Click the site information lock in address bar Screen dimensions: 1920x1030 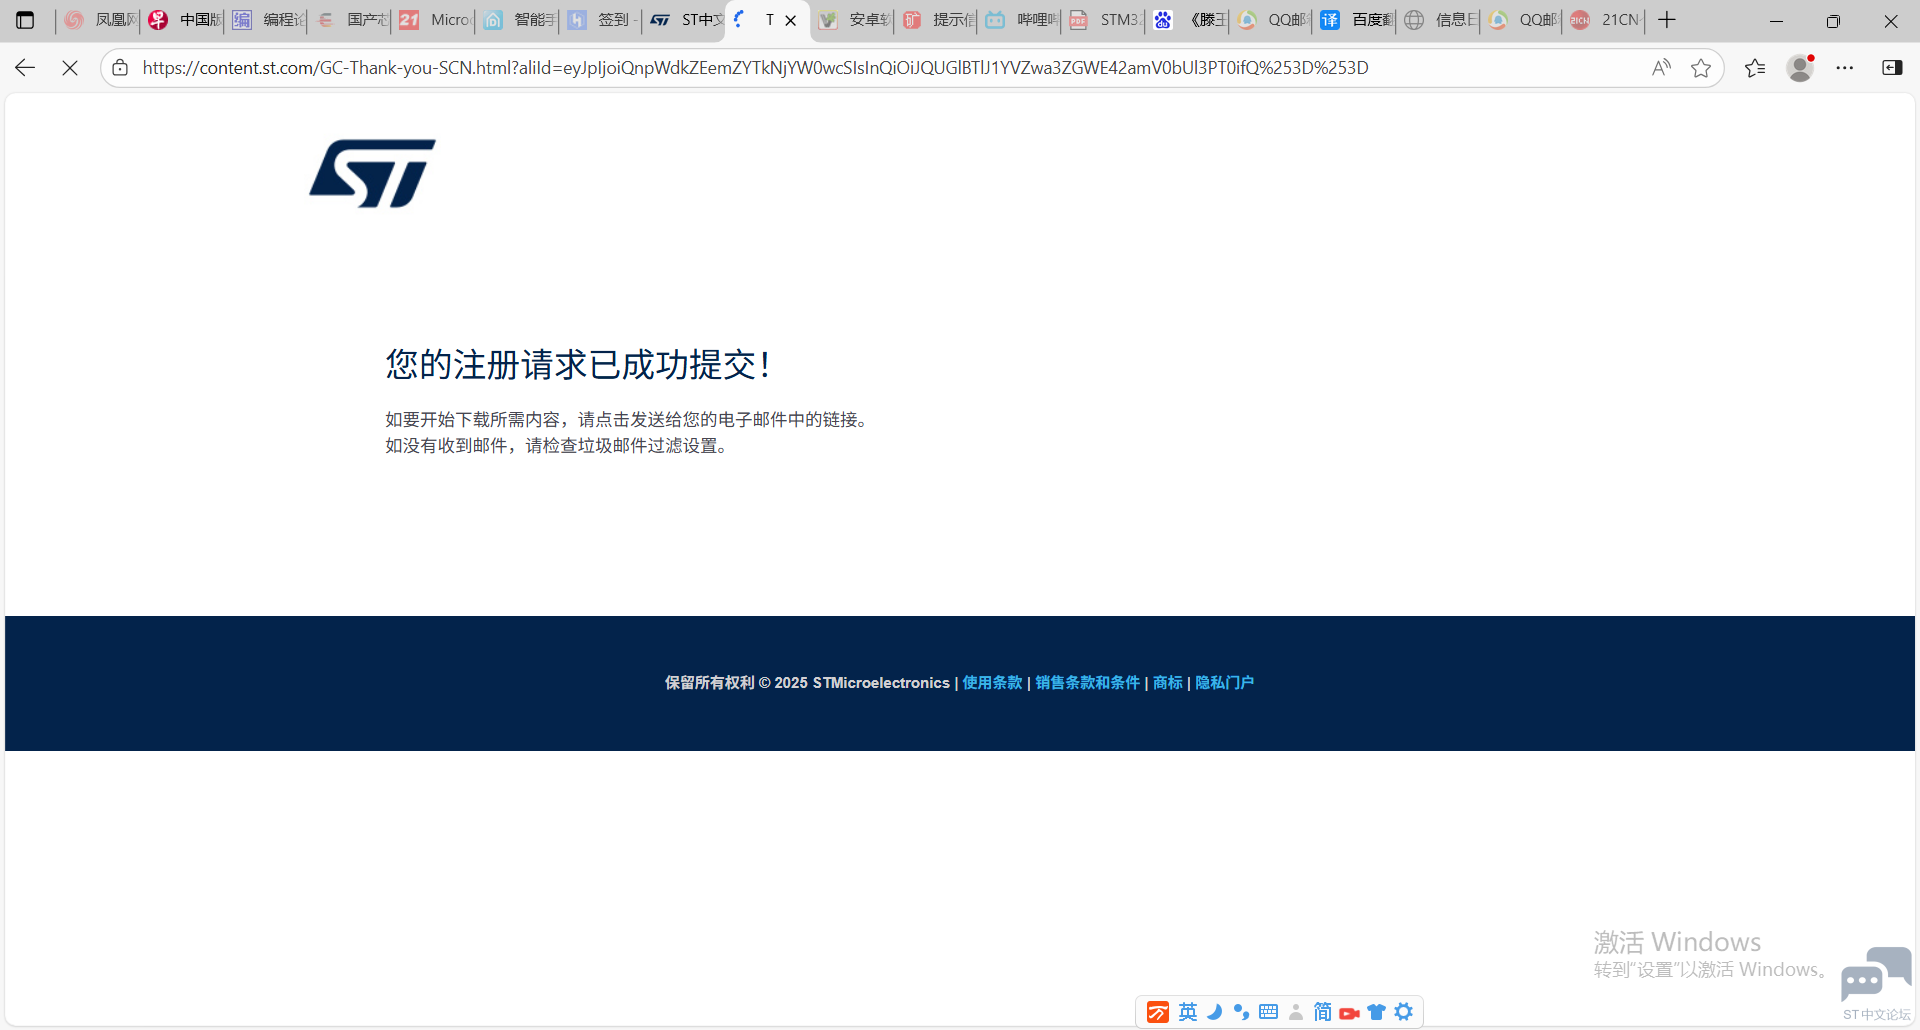point(120,67)
